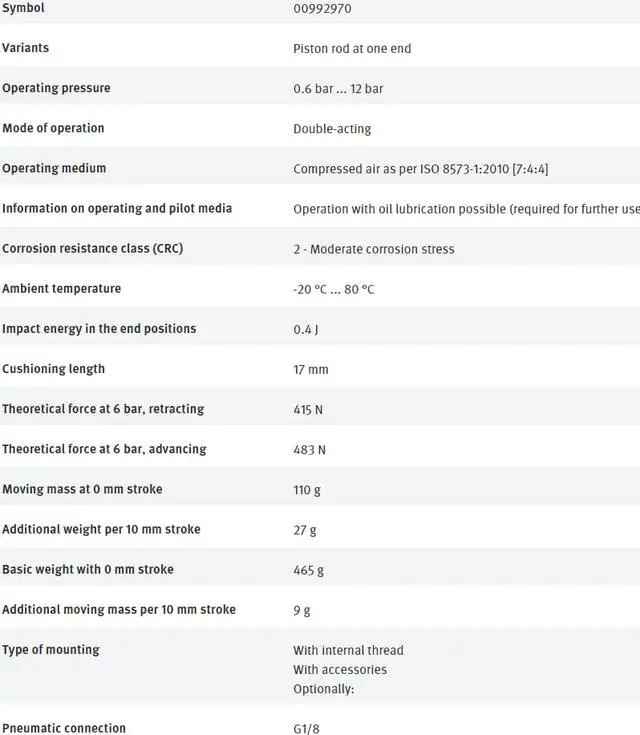Click the retracting force value 415 N
The width and height of the screenshot is (640, 735).
point(308,409)
